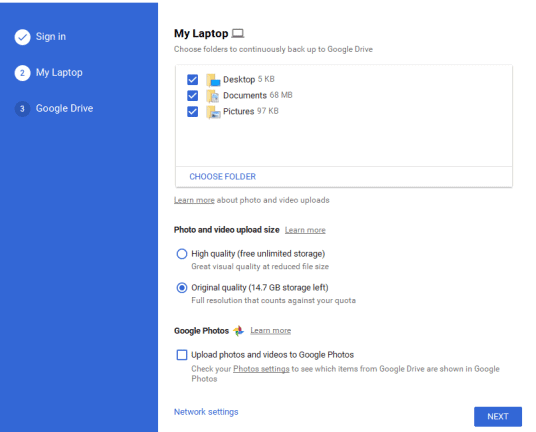The image size is (536, 432).
Task: Click the laptop icon beside My Laptop heading
Action: point(238,33)
